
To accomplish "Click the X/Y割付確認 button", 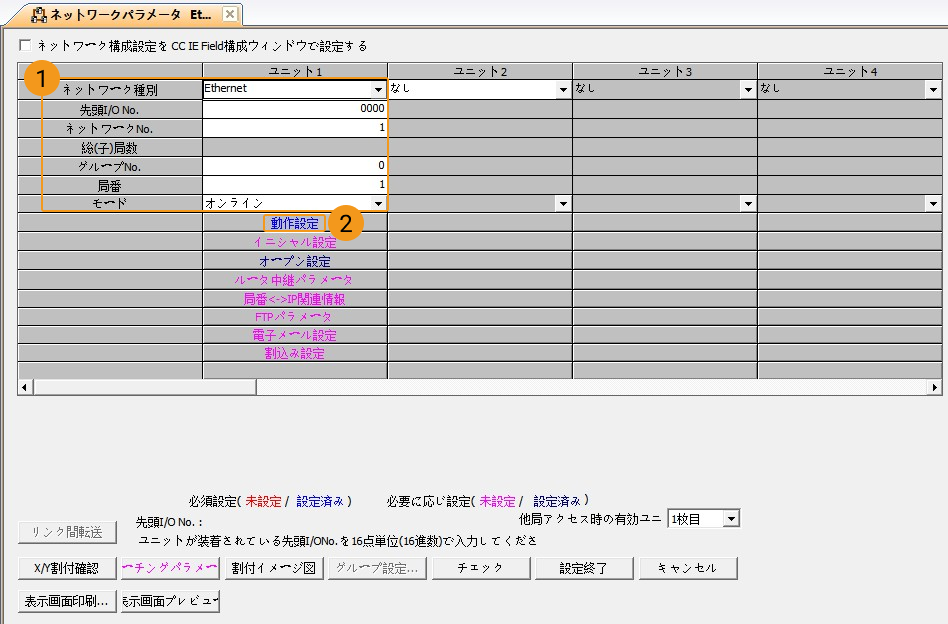I will pos(67,568).
